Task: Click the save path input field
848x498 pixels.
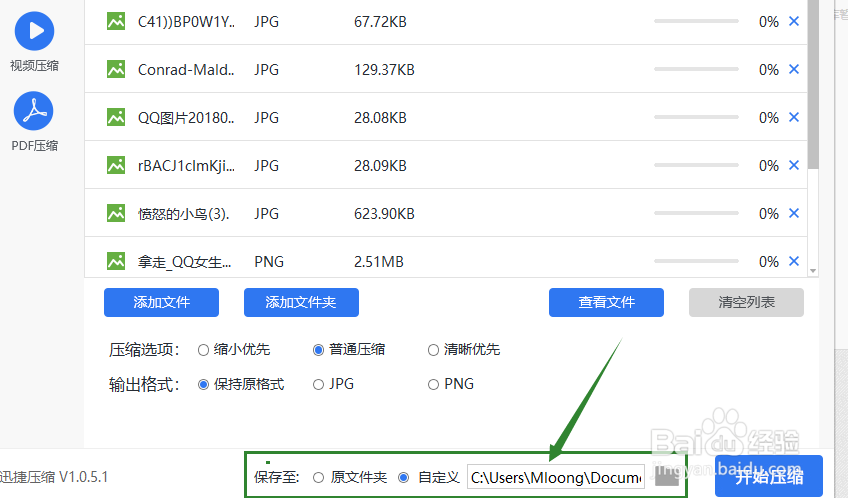Action: coord(556,477)
